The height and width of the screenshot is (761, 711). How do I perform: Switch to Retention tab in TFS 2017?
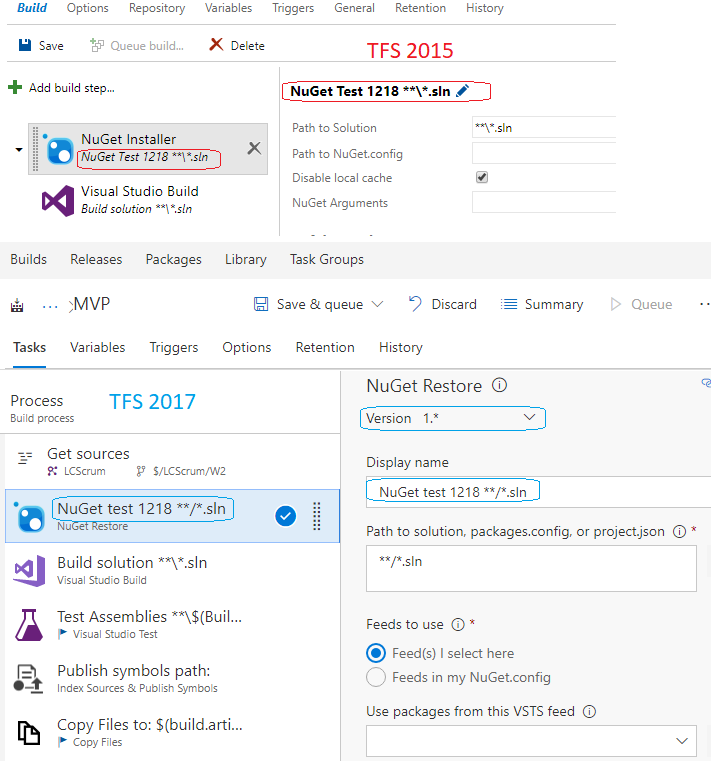click(x=325, y=347)
